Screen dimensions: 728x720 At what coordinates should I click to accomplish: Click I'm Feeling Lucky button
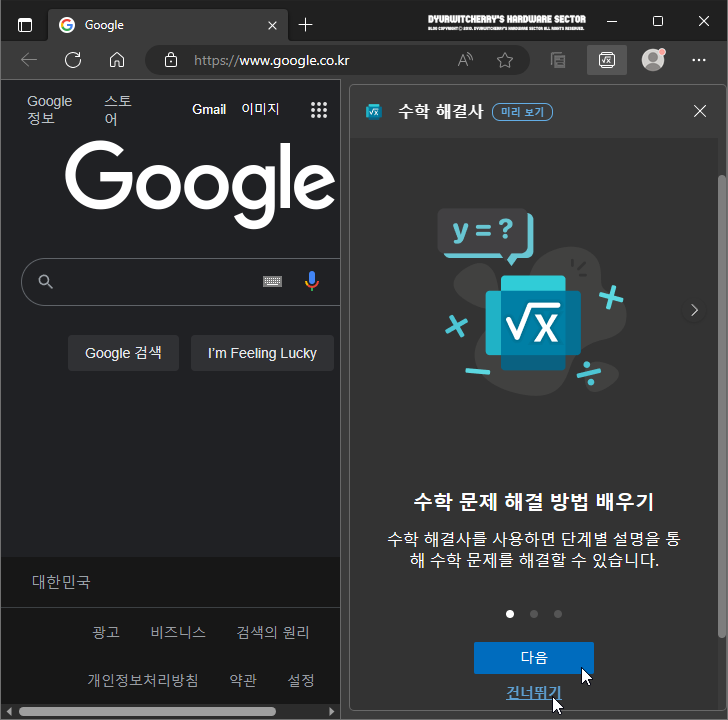tap(262, 353)
